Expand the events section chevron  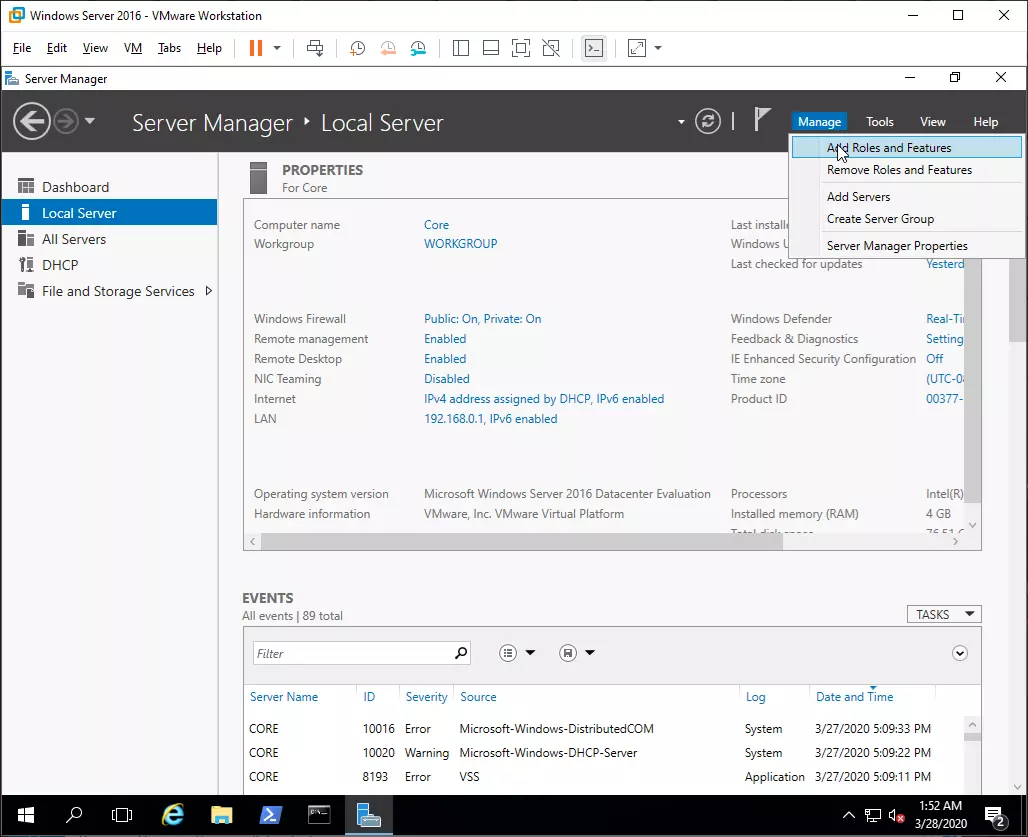[960, 653]
